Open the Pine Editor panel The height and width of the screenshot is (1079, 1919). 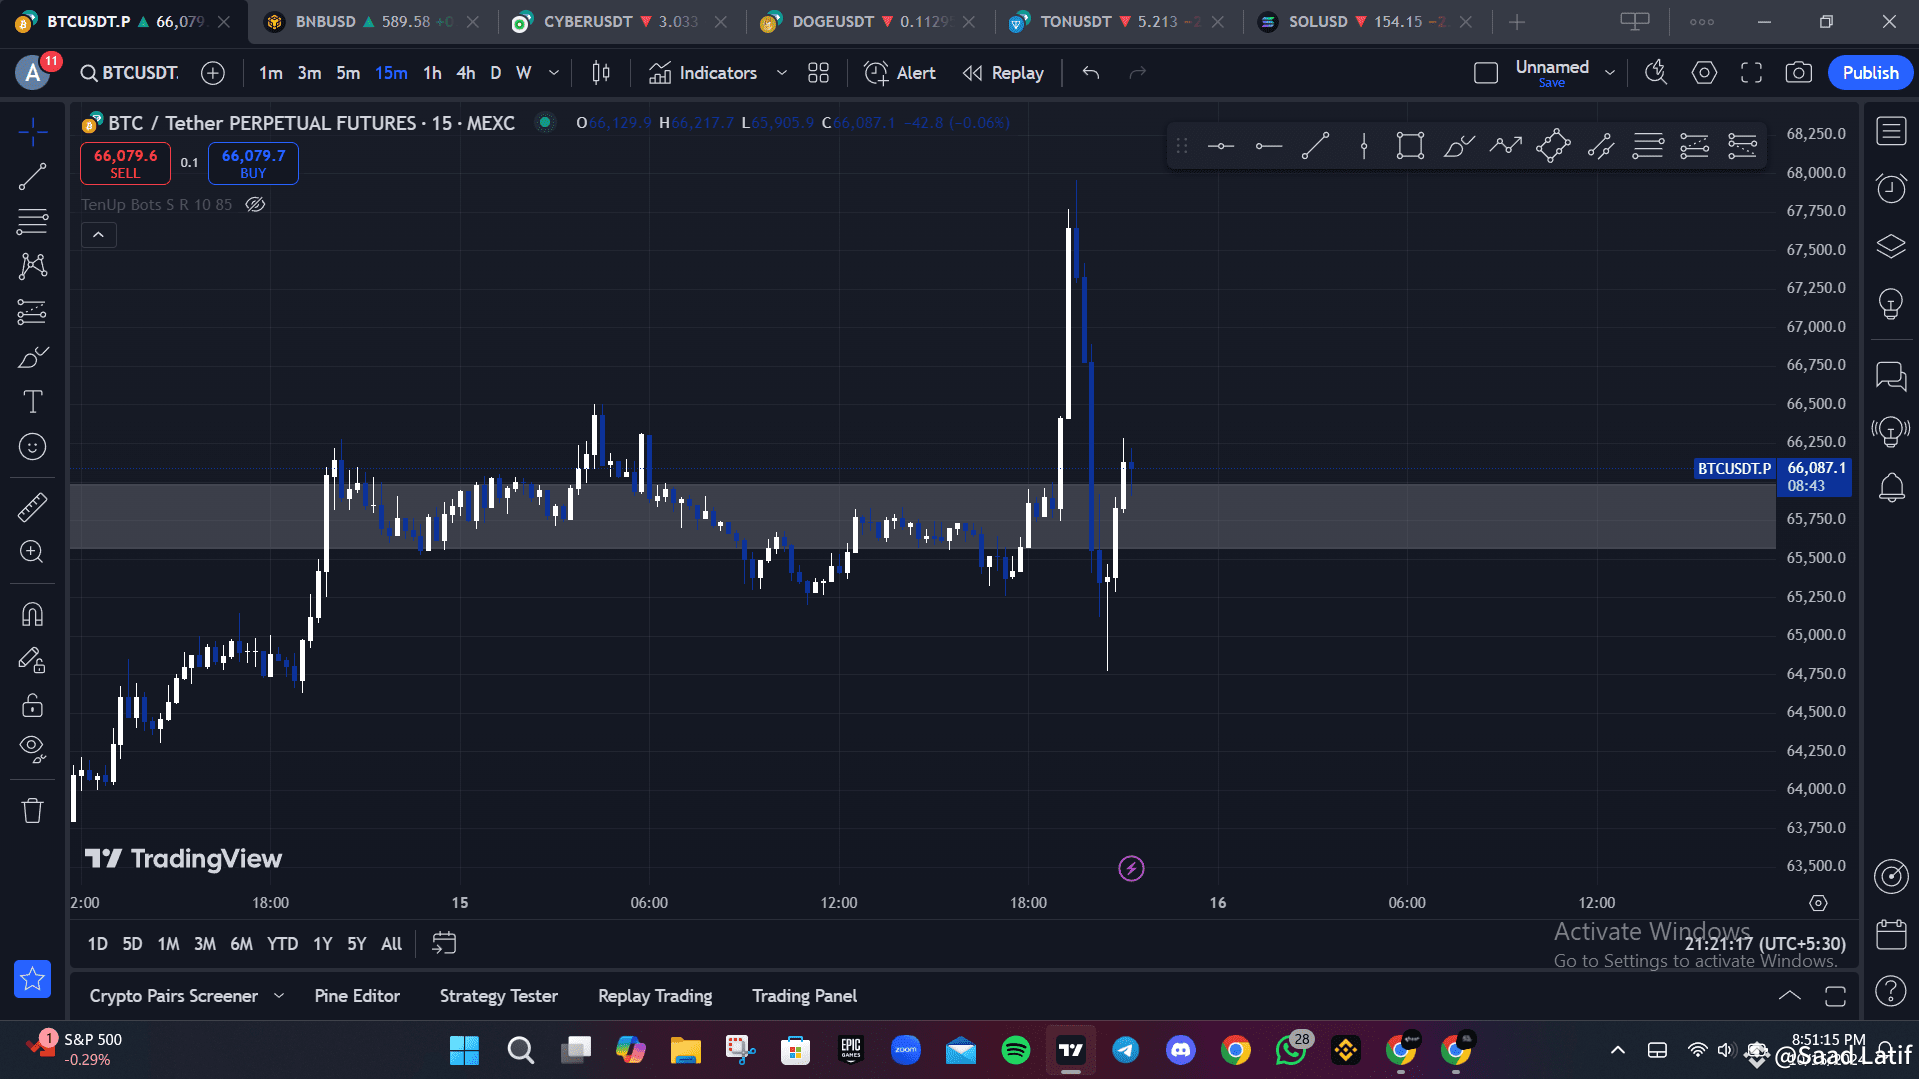pos(357,996)
